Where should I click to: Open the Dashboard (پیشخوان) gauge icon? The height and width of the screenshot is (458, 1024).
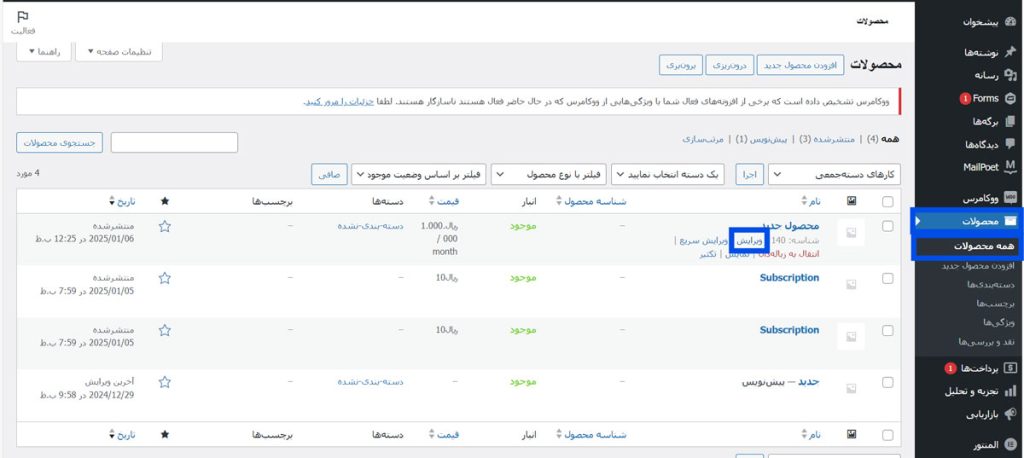coord(1010,22)
